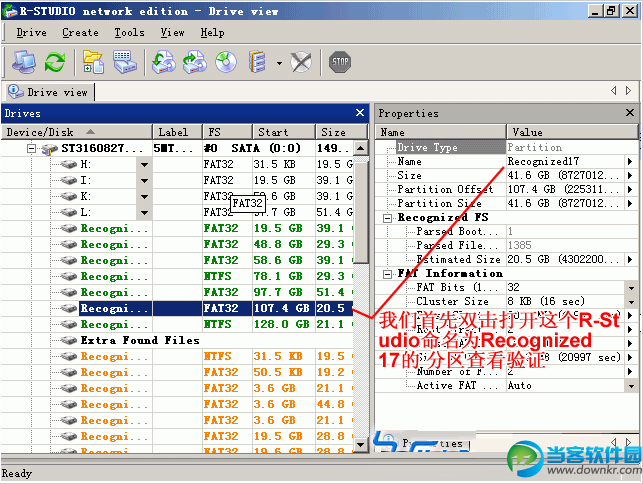Select drive L: partition row
The height and width of the screenshot is (484, 643).
tap(177, 212)
